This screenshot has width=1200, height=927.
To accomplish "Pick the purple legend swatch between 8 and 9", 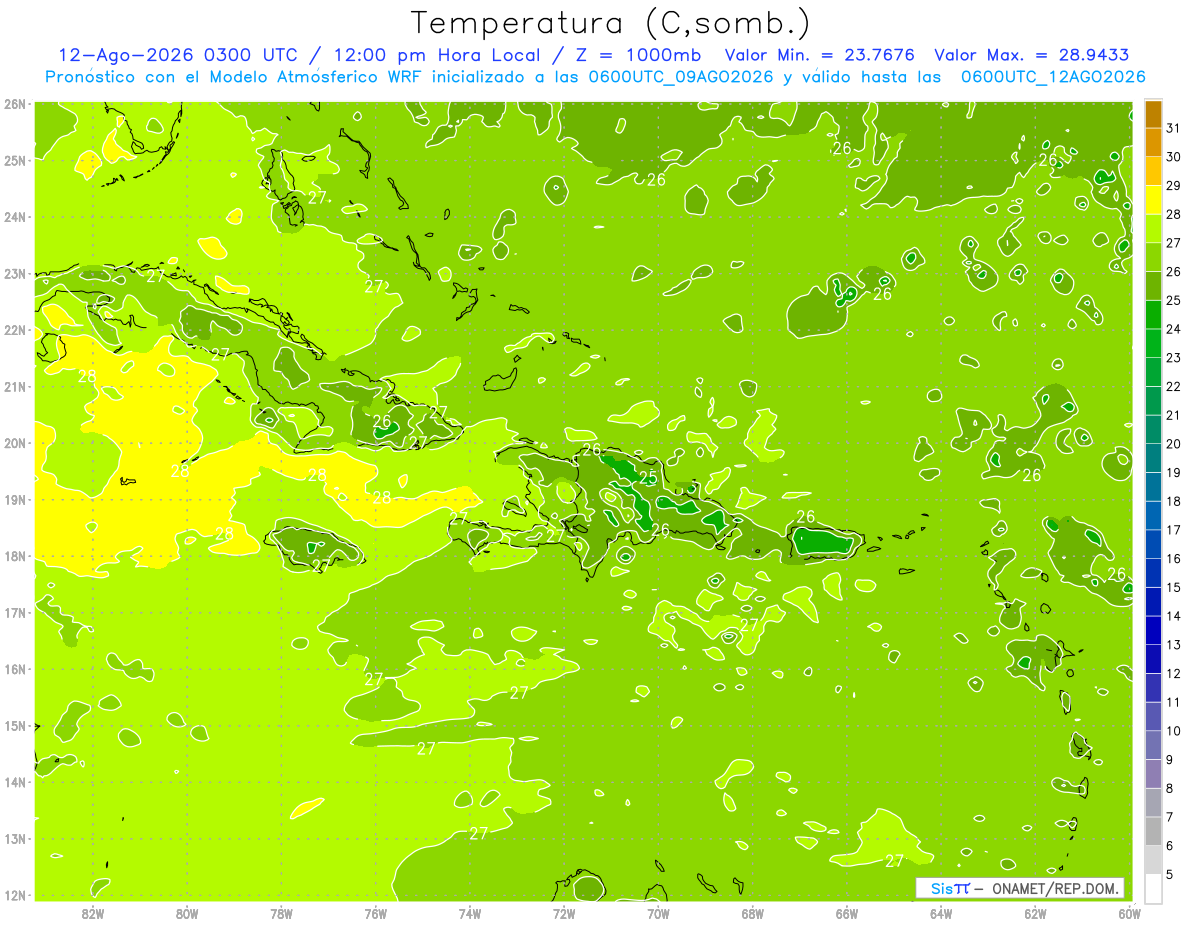I will pos(1153,773).
